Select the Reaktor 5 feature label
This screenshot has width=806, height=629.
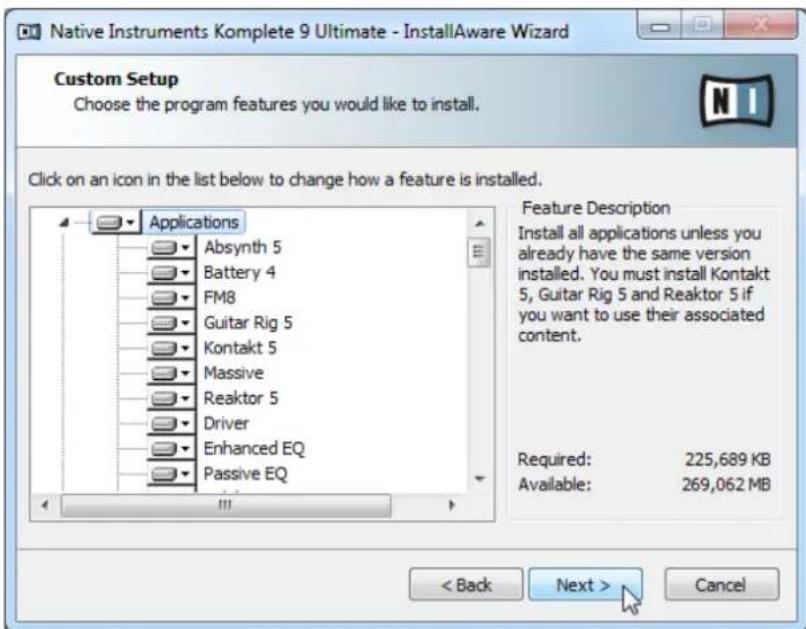pyautogui.click(x=241, y=399)
